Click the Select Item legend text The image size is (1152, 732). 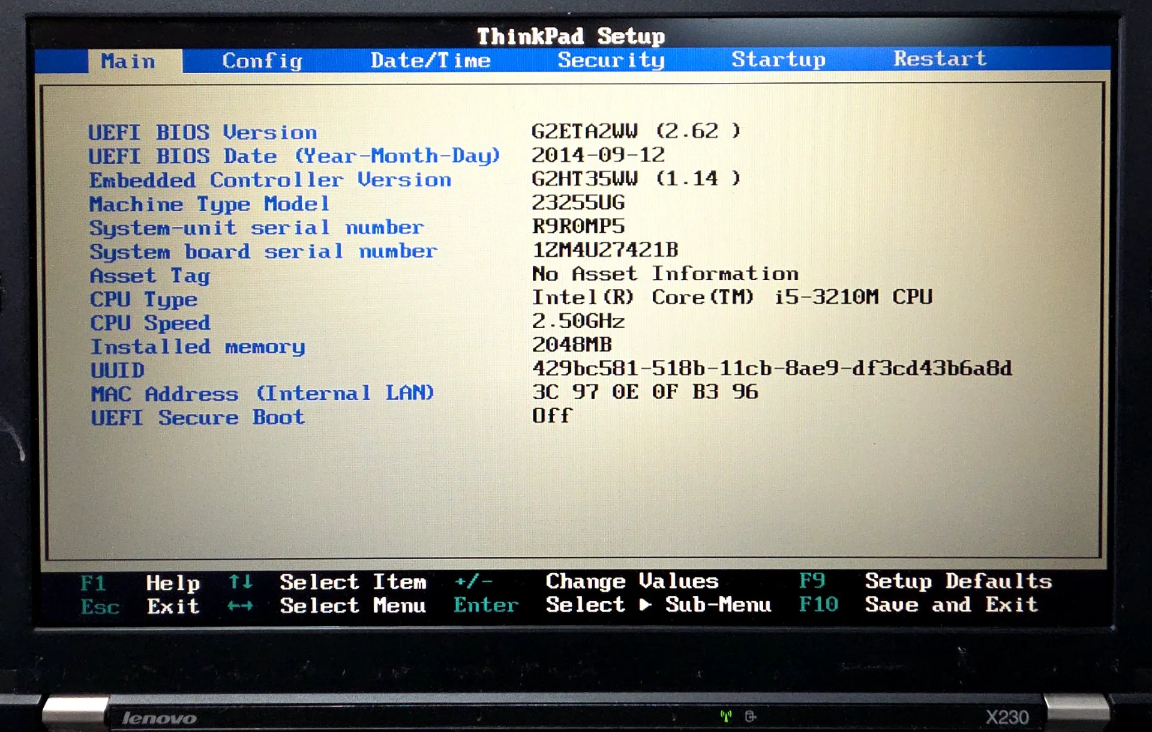tap(353, 582)
